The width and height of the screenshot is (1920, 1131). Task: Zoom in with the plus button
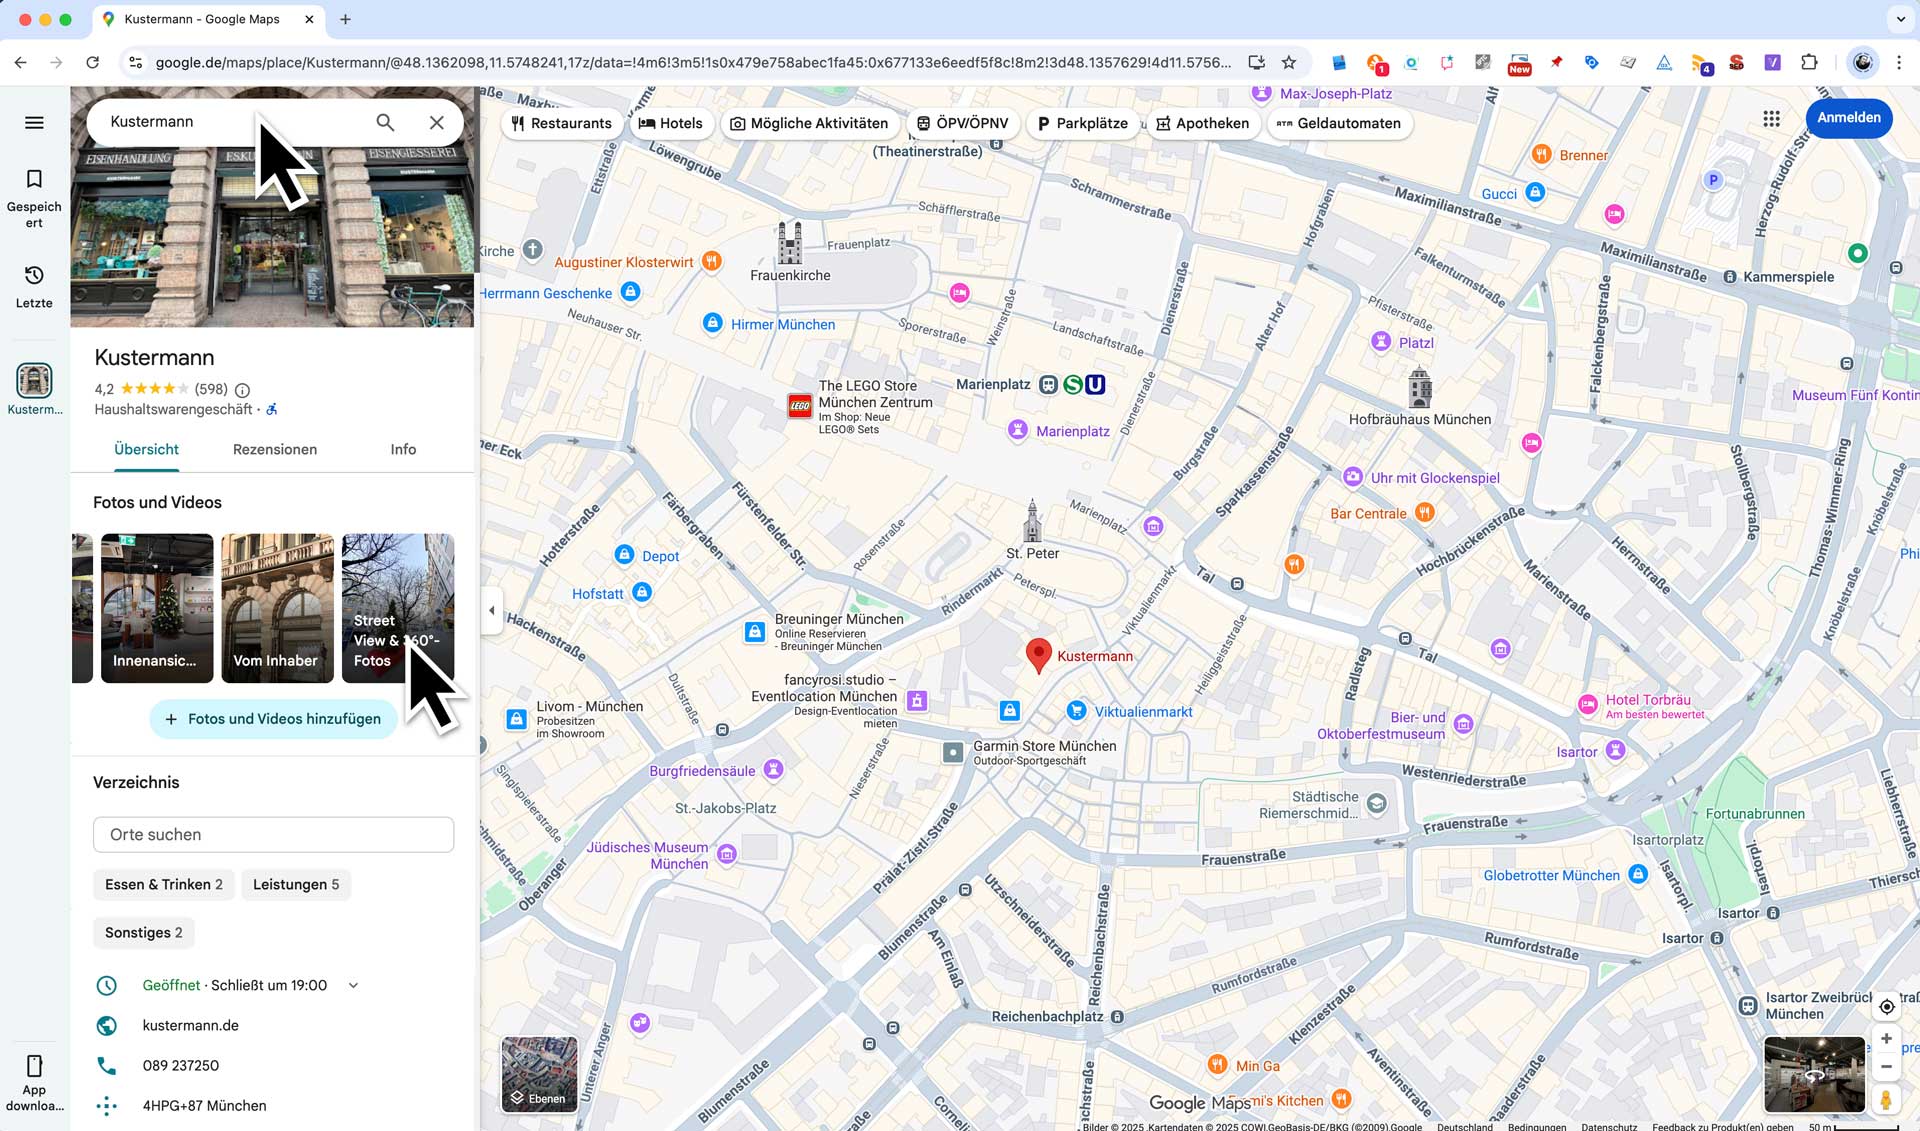point(1886,1039)
